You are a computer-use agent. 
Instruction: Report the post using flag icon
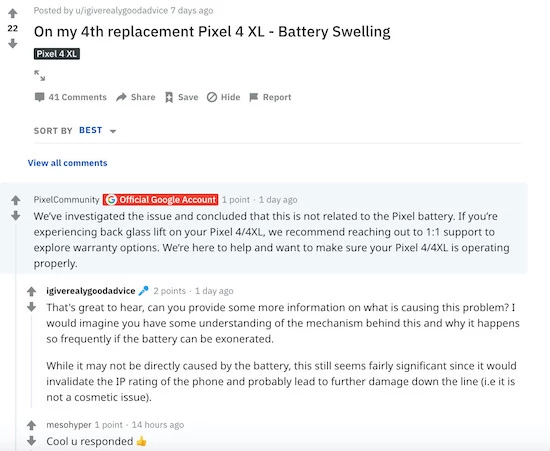click(270, 97)
